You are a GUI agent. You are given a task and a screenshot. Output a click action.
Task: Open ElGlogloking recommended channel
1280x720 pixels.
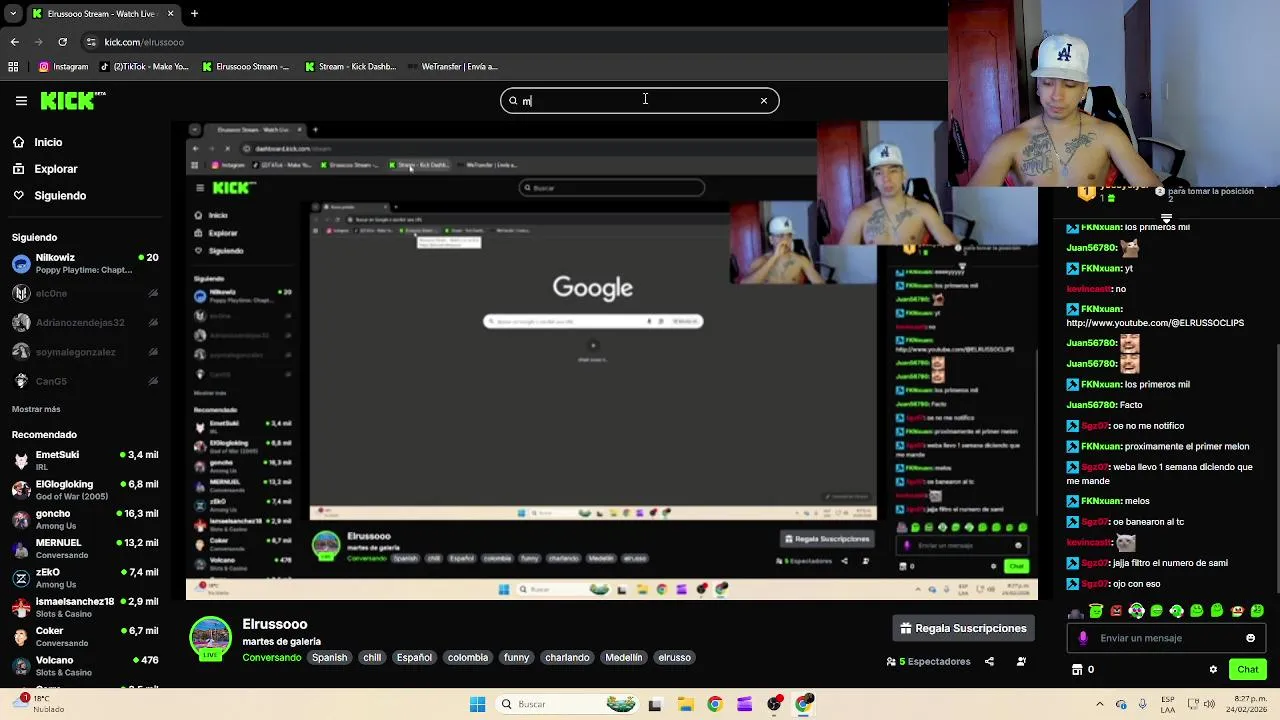coord(84,489)
